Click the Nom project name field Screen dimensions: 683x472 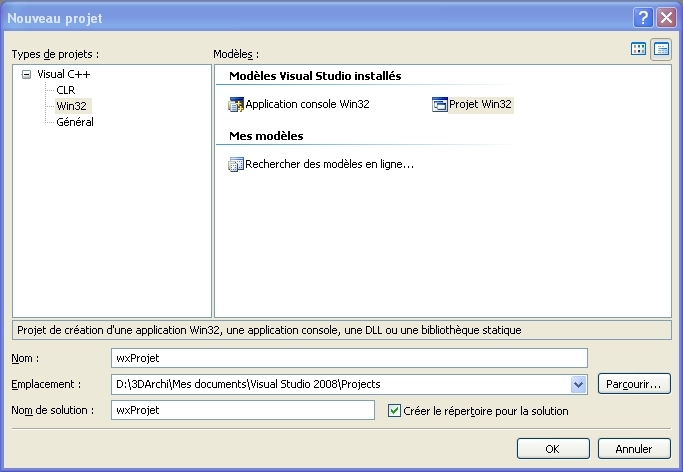click(x=348, y=358)
